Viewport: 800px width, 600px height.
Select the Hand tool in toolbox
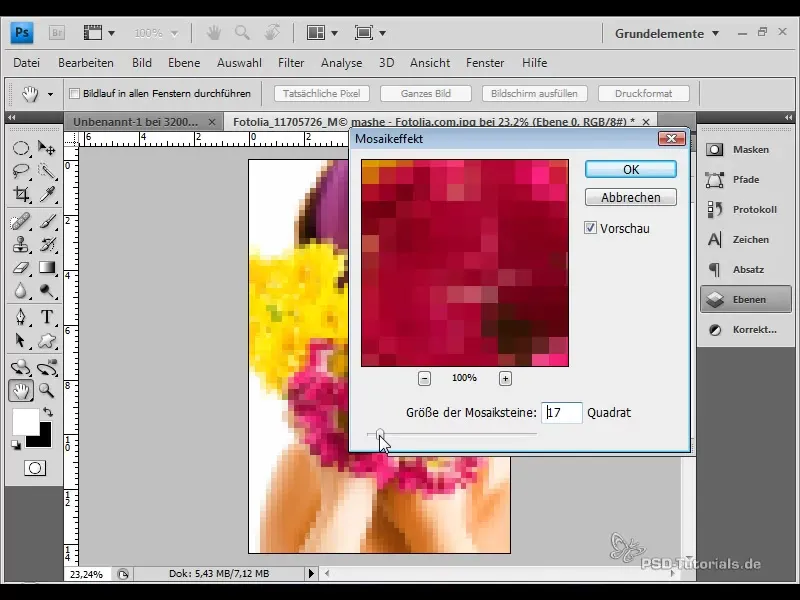click(x=20, y=391)
